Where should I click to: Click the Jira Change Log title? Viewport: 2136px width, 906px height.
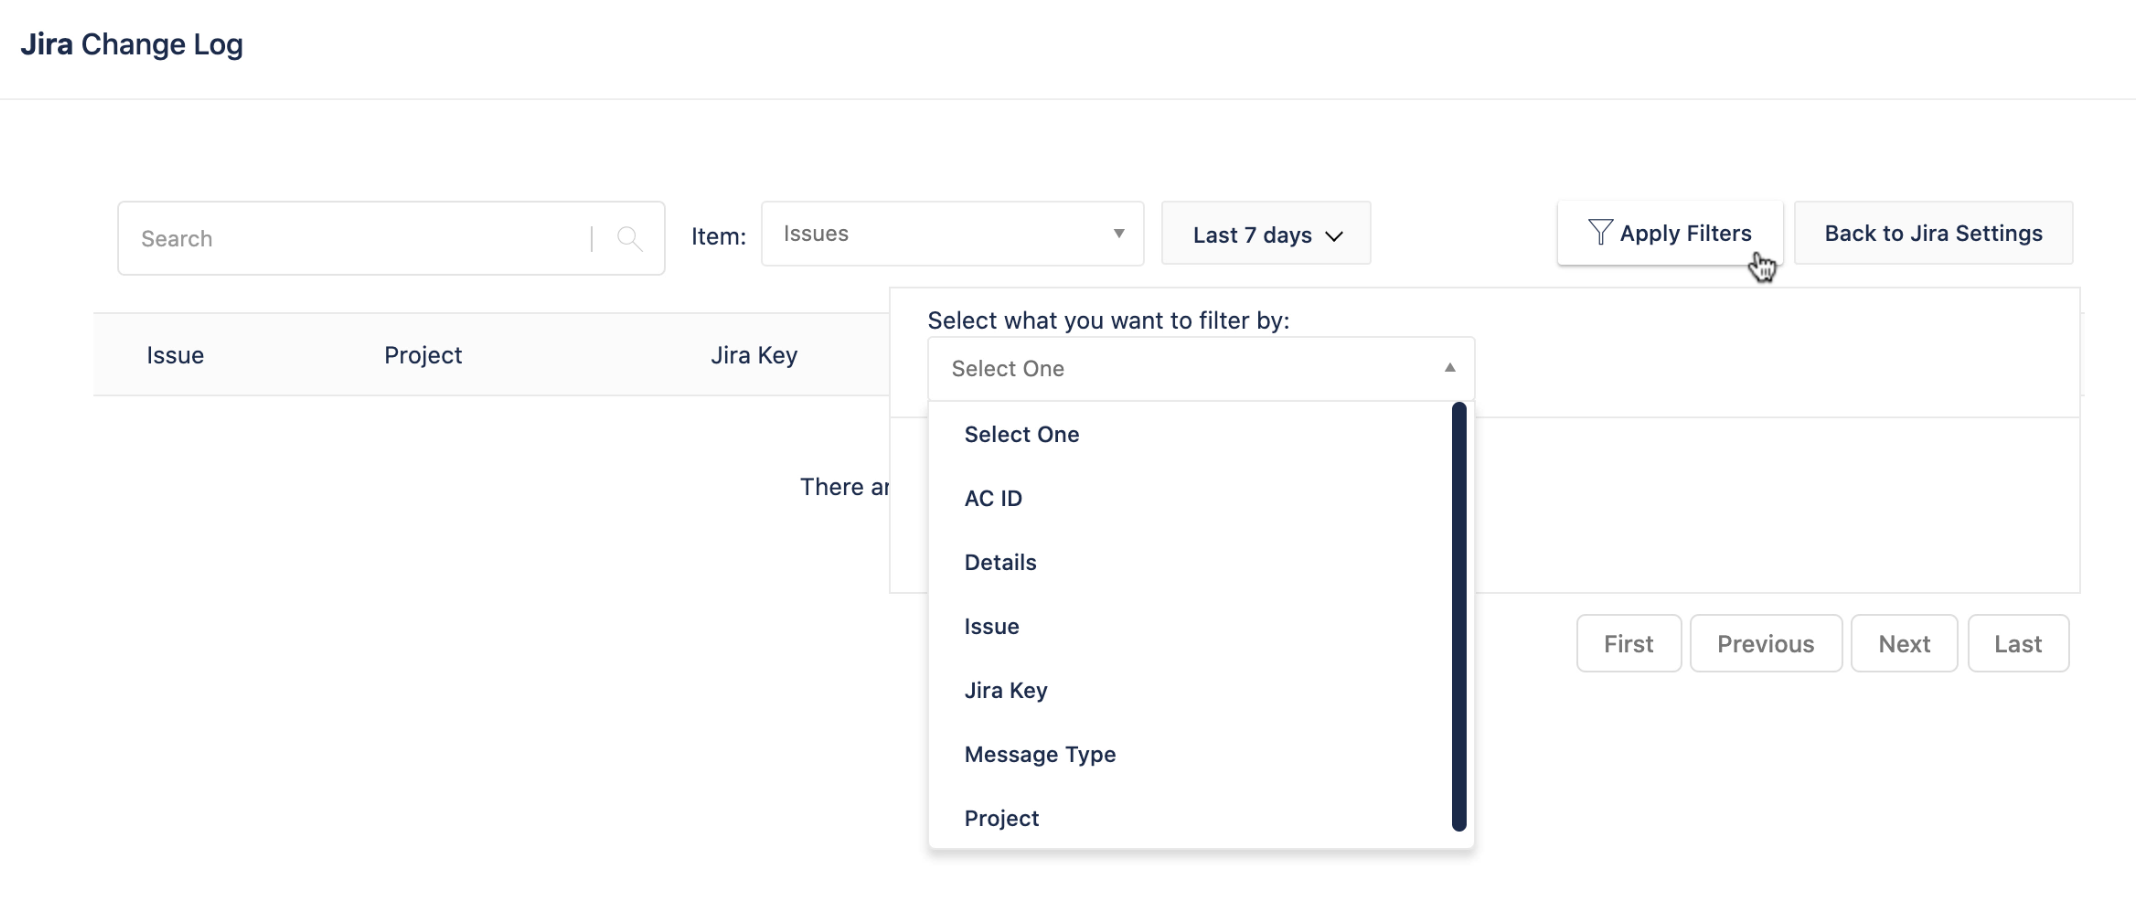click(132, 44)
